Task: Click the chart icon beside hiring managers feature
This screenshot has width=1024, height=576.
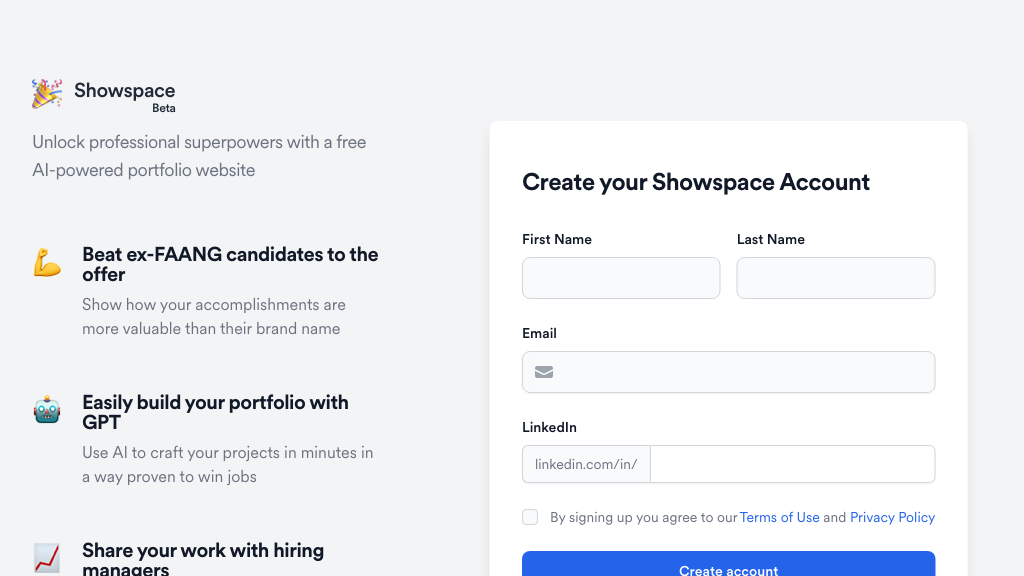Action: (47, 557)
